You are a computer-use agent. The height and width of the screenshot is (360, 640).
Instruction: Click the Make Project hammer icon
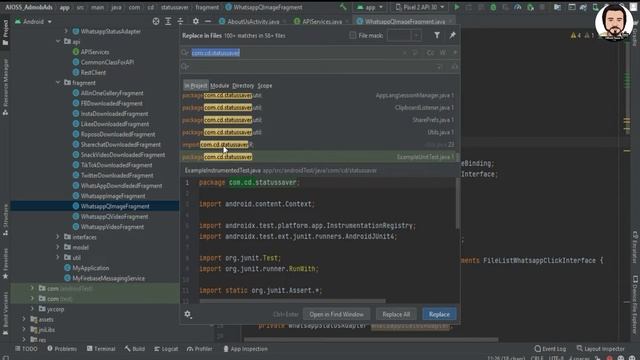pos(343,7)
